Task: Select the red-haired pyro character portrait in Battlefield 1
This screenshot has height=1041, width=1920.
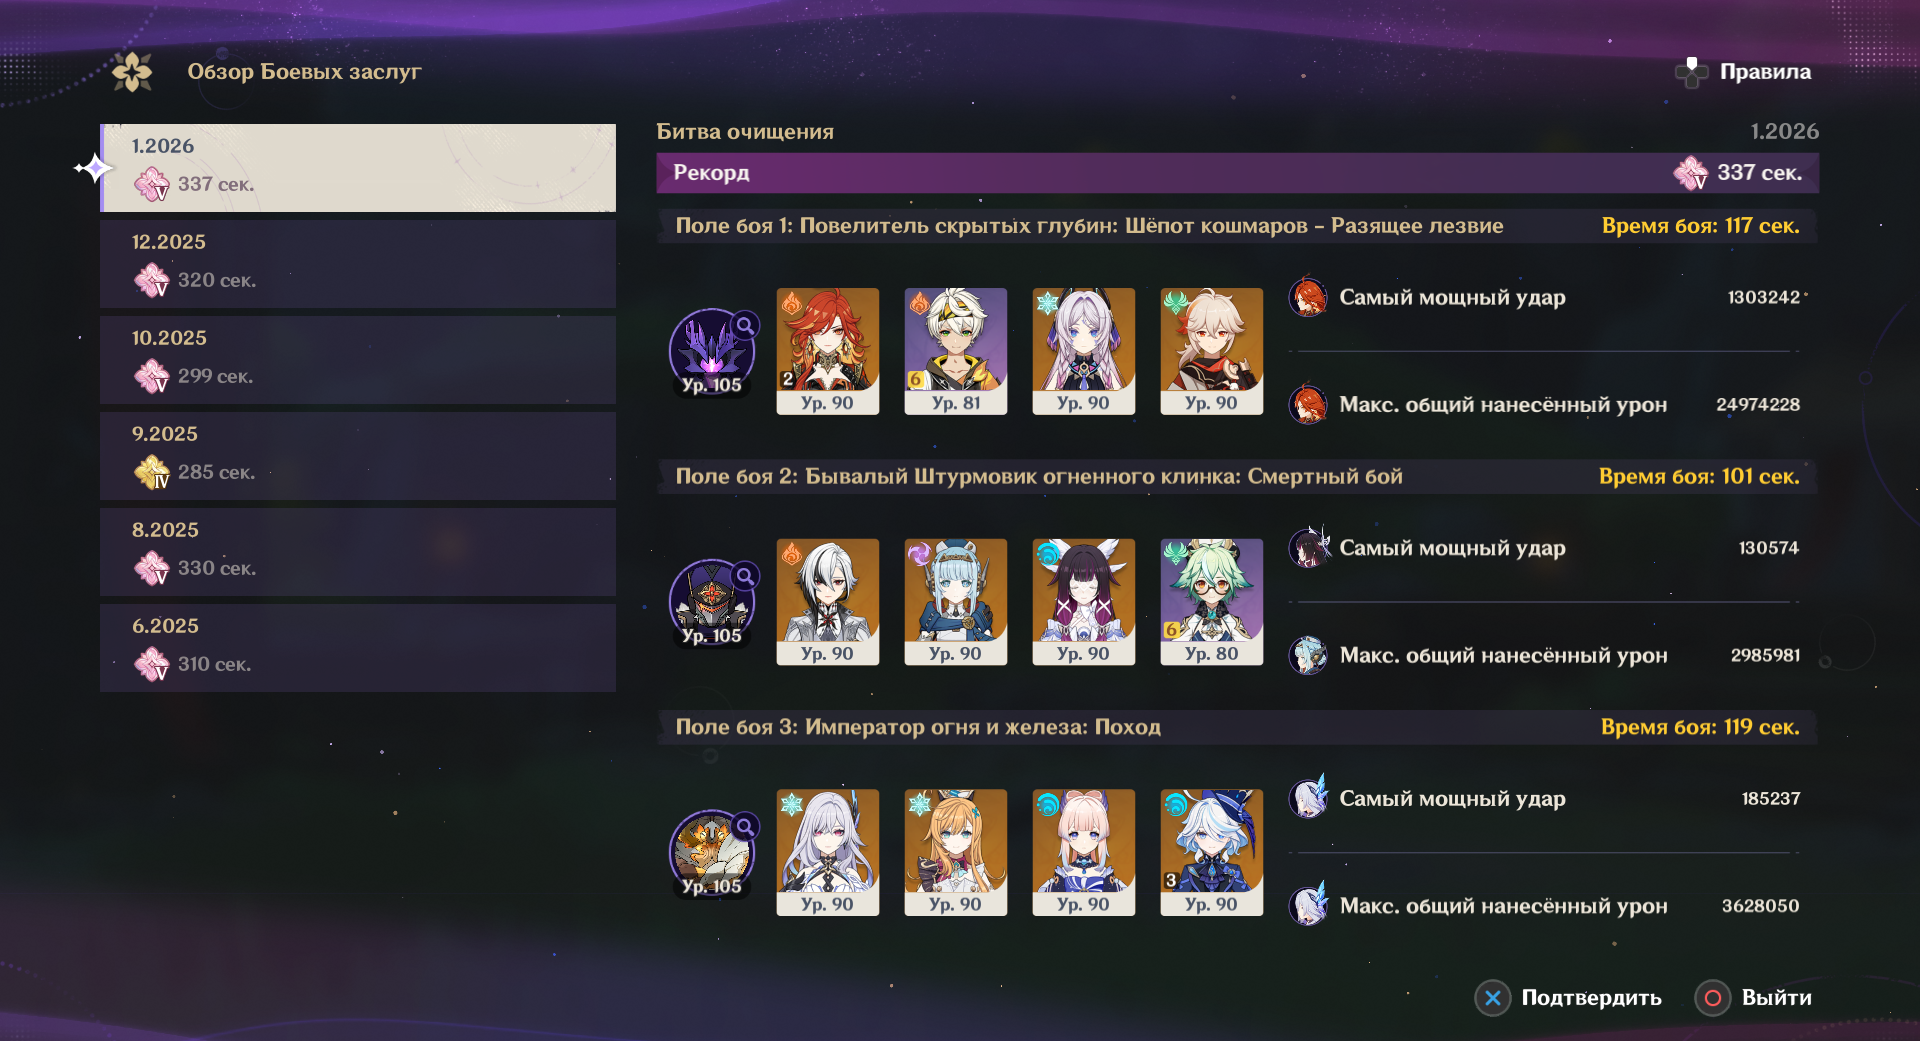Action: 828,351
